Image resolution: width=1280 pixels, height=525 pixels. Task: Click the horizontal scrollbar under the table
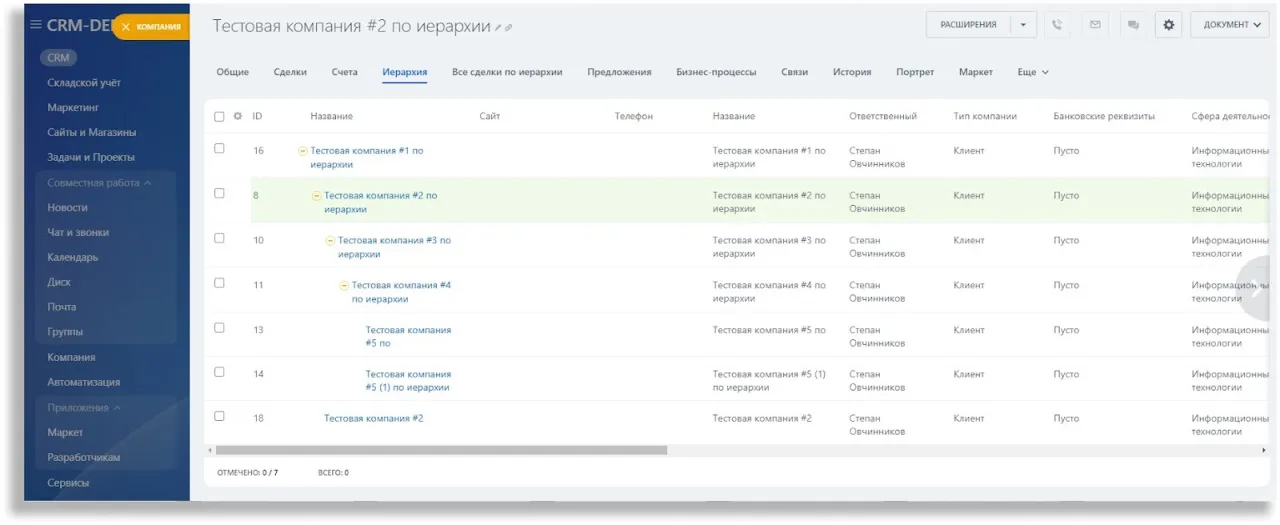click(441, 451)
